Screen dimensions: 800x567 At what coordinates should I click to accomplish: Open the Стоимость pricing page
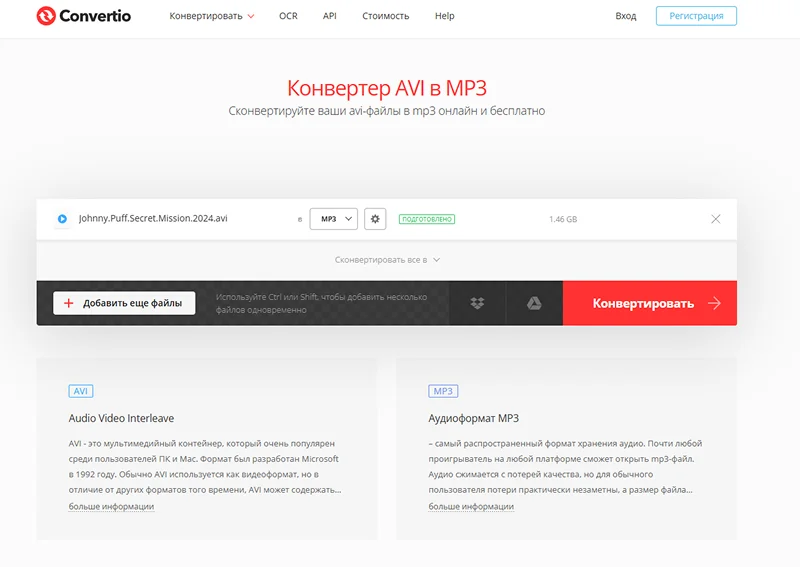tap(386, 16)
